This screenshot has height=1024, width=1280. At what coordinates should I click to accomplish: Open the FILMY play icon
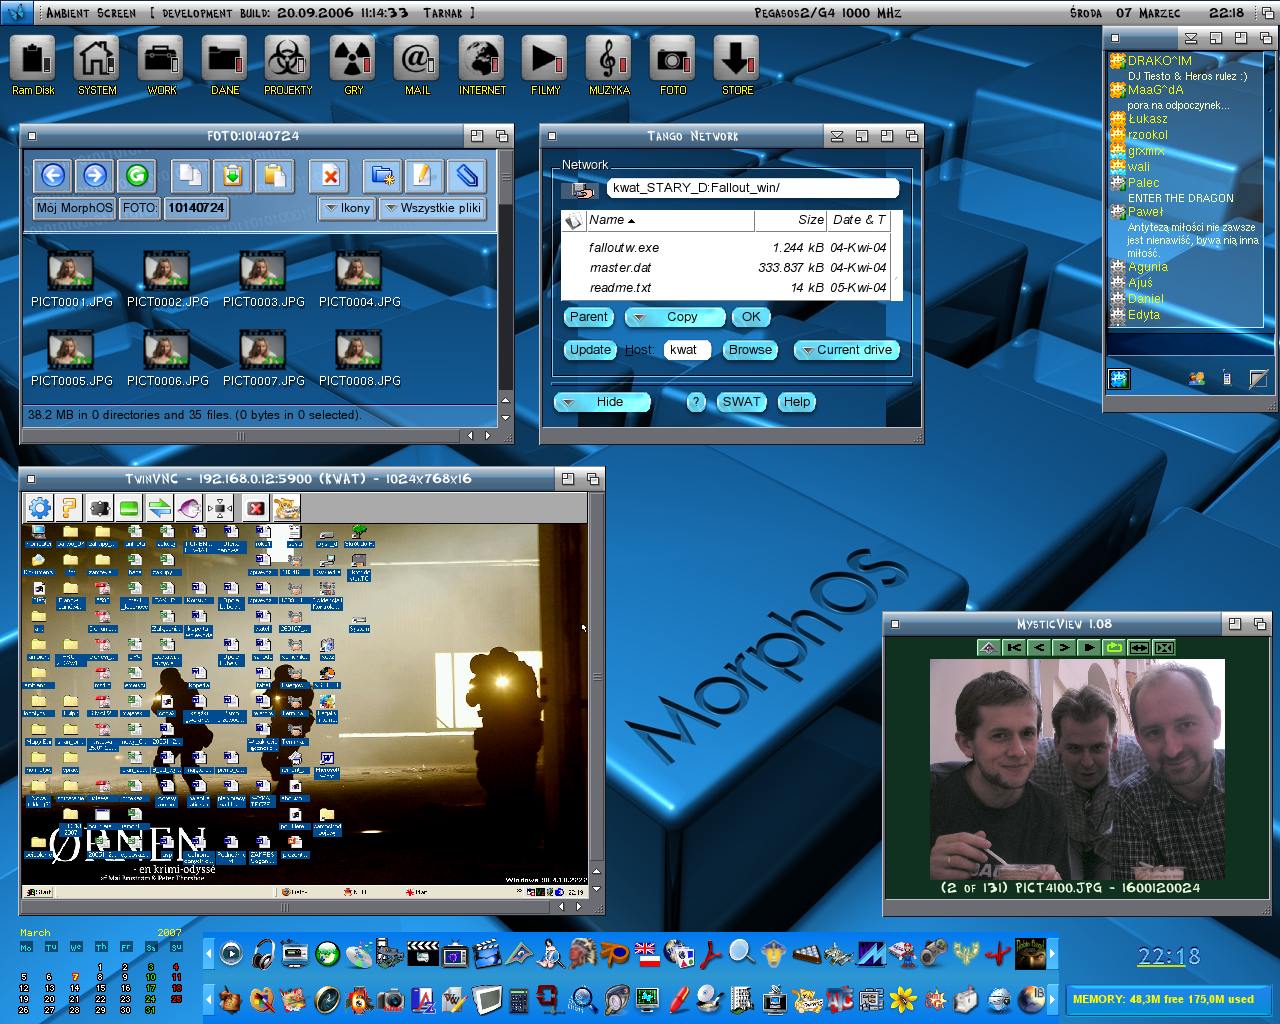click(x=545, y=66)
